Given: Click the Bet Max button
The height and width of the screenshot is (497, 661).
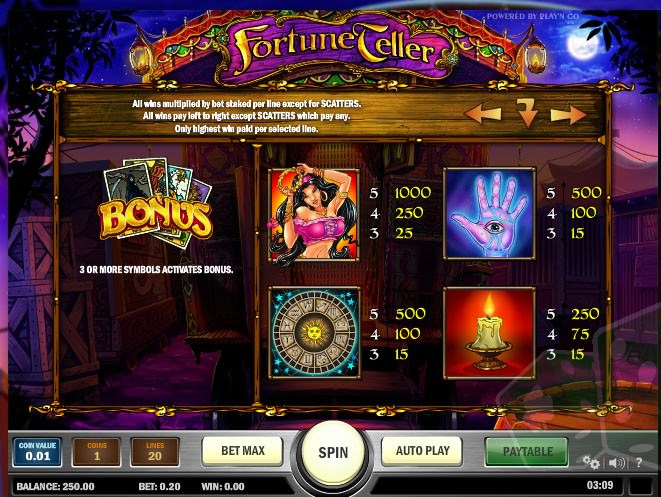Looking at the screenshot, I should coord(242,451).
